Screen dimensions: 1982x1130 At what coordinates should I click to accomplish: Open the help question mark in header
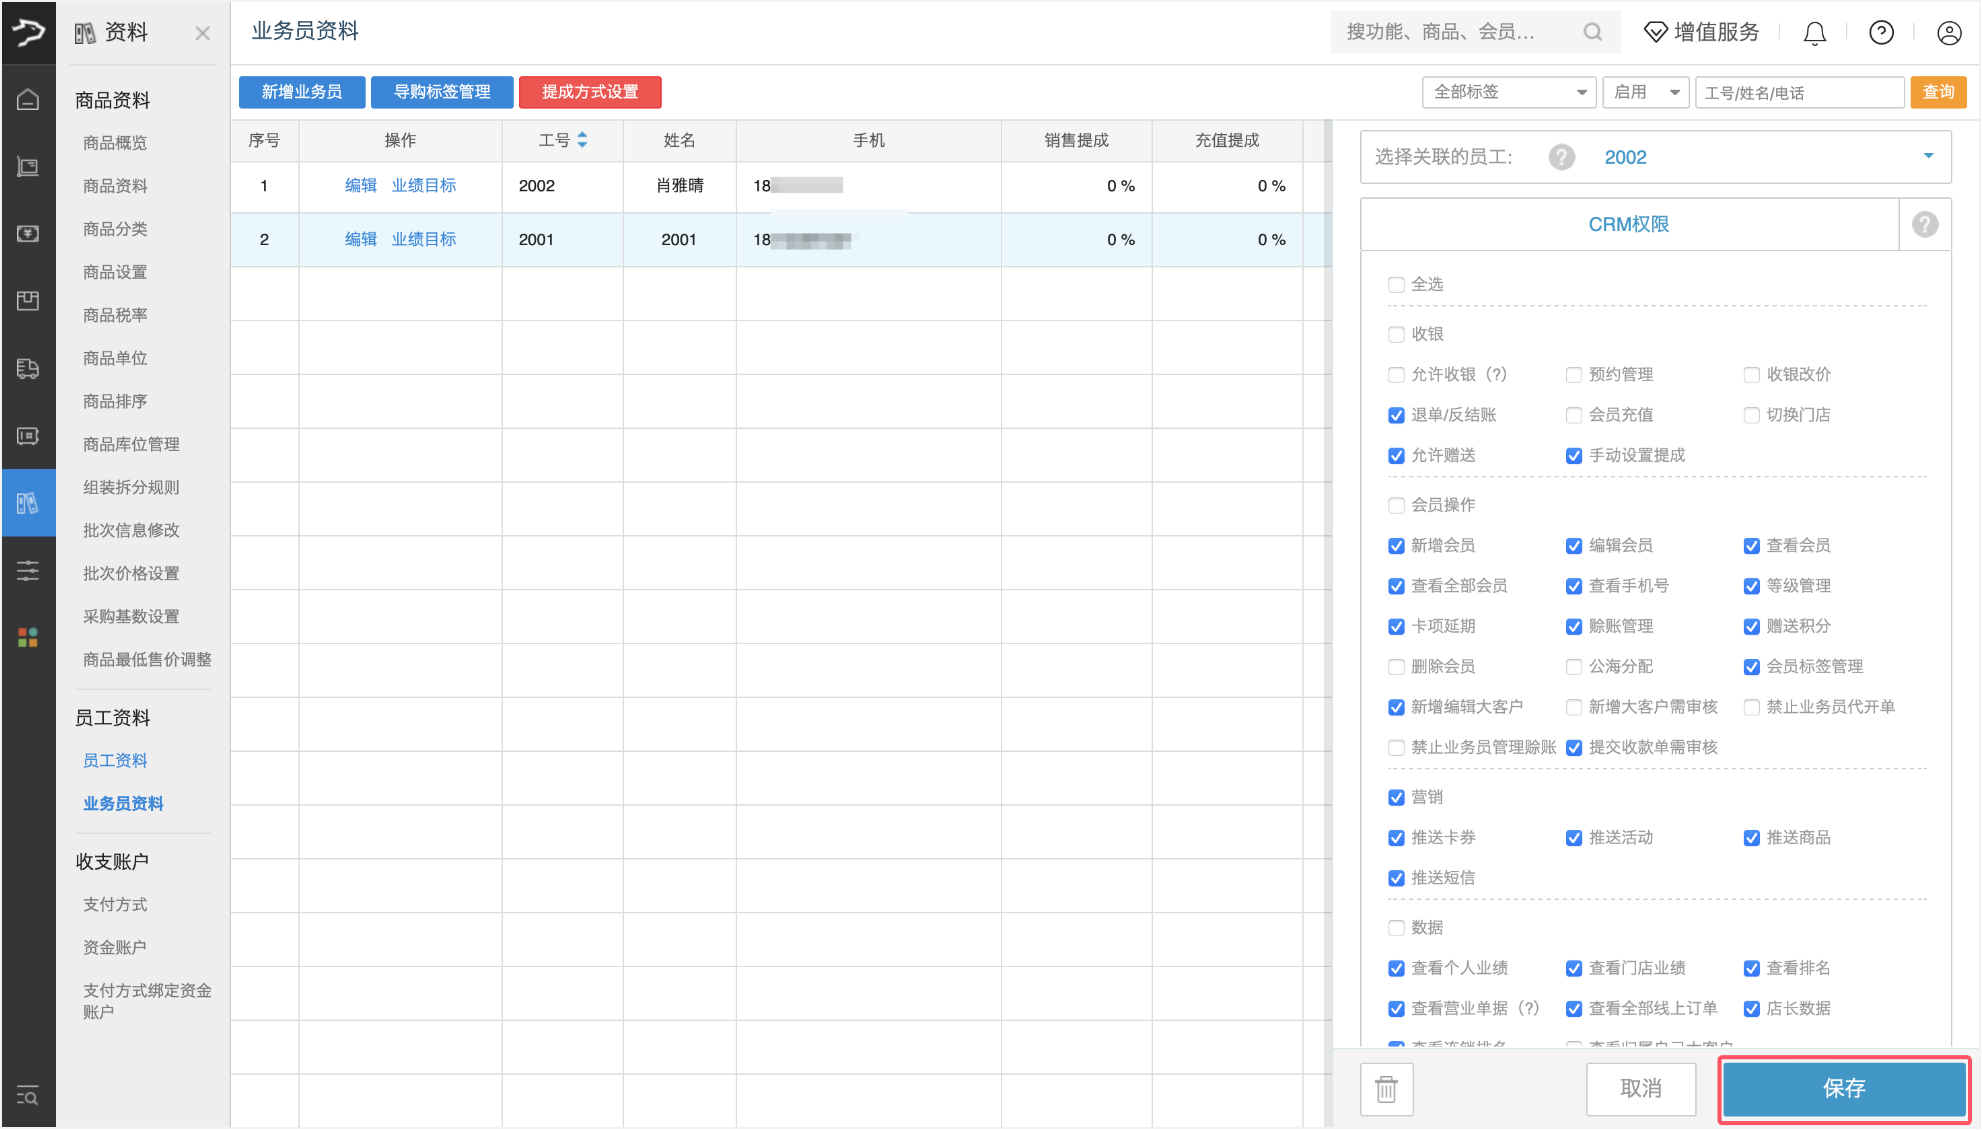click(x=1881, y=33)
